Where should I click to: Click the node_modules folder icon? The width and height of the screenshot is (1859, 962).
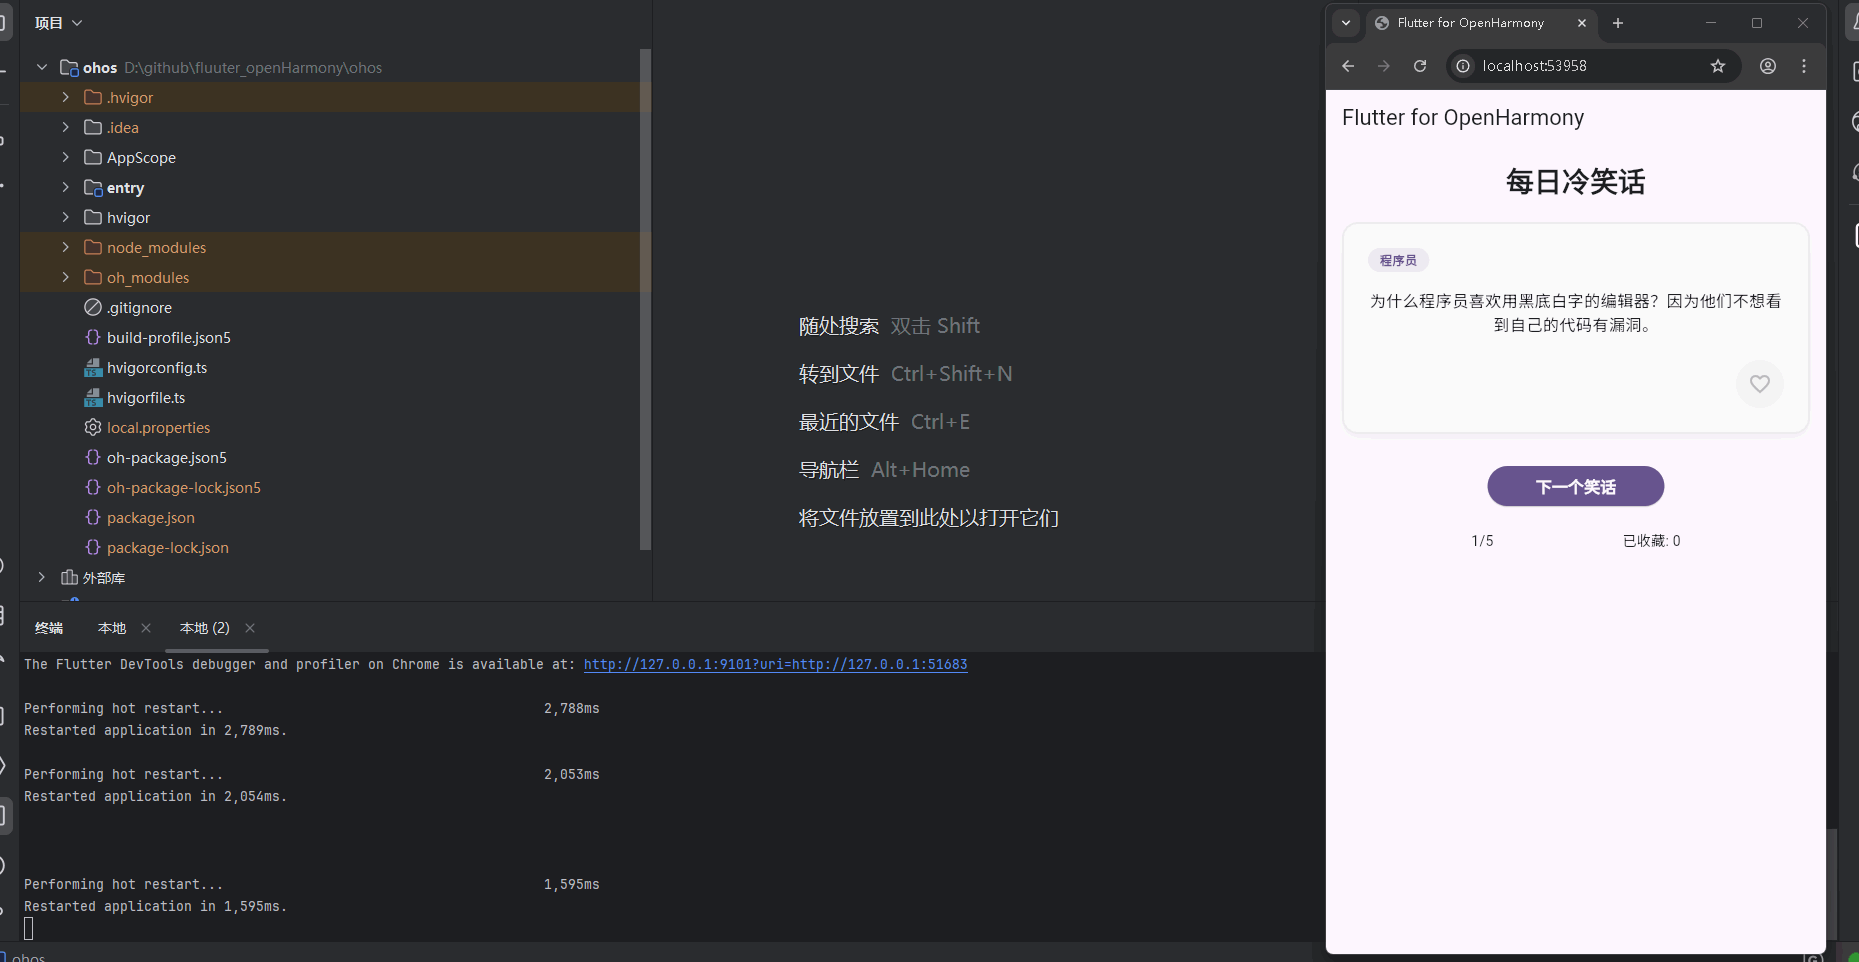pos(93,247)
